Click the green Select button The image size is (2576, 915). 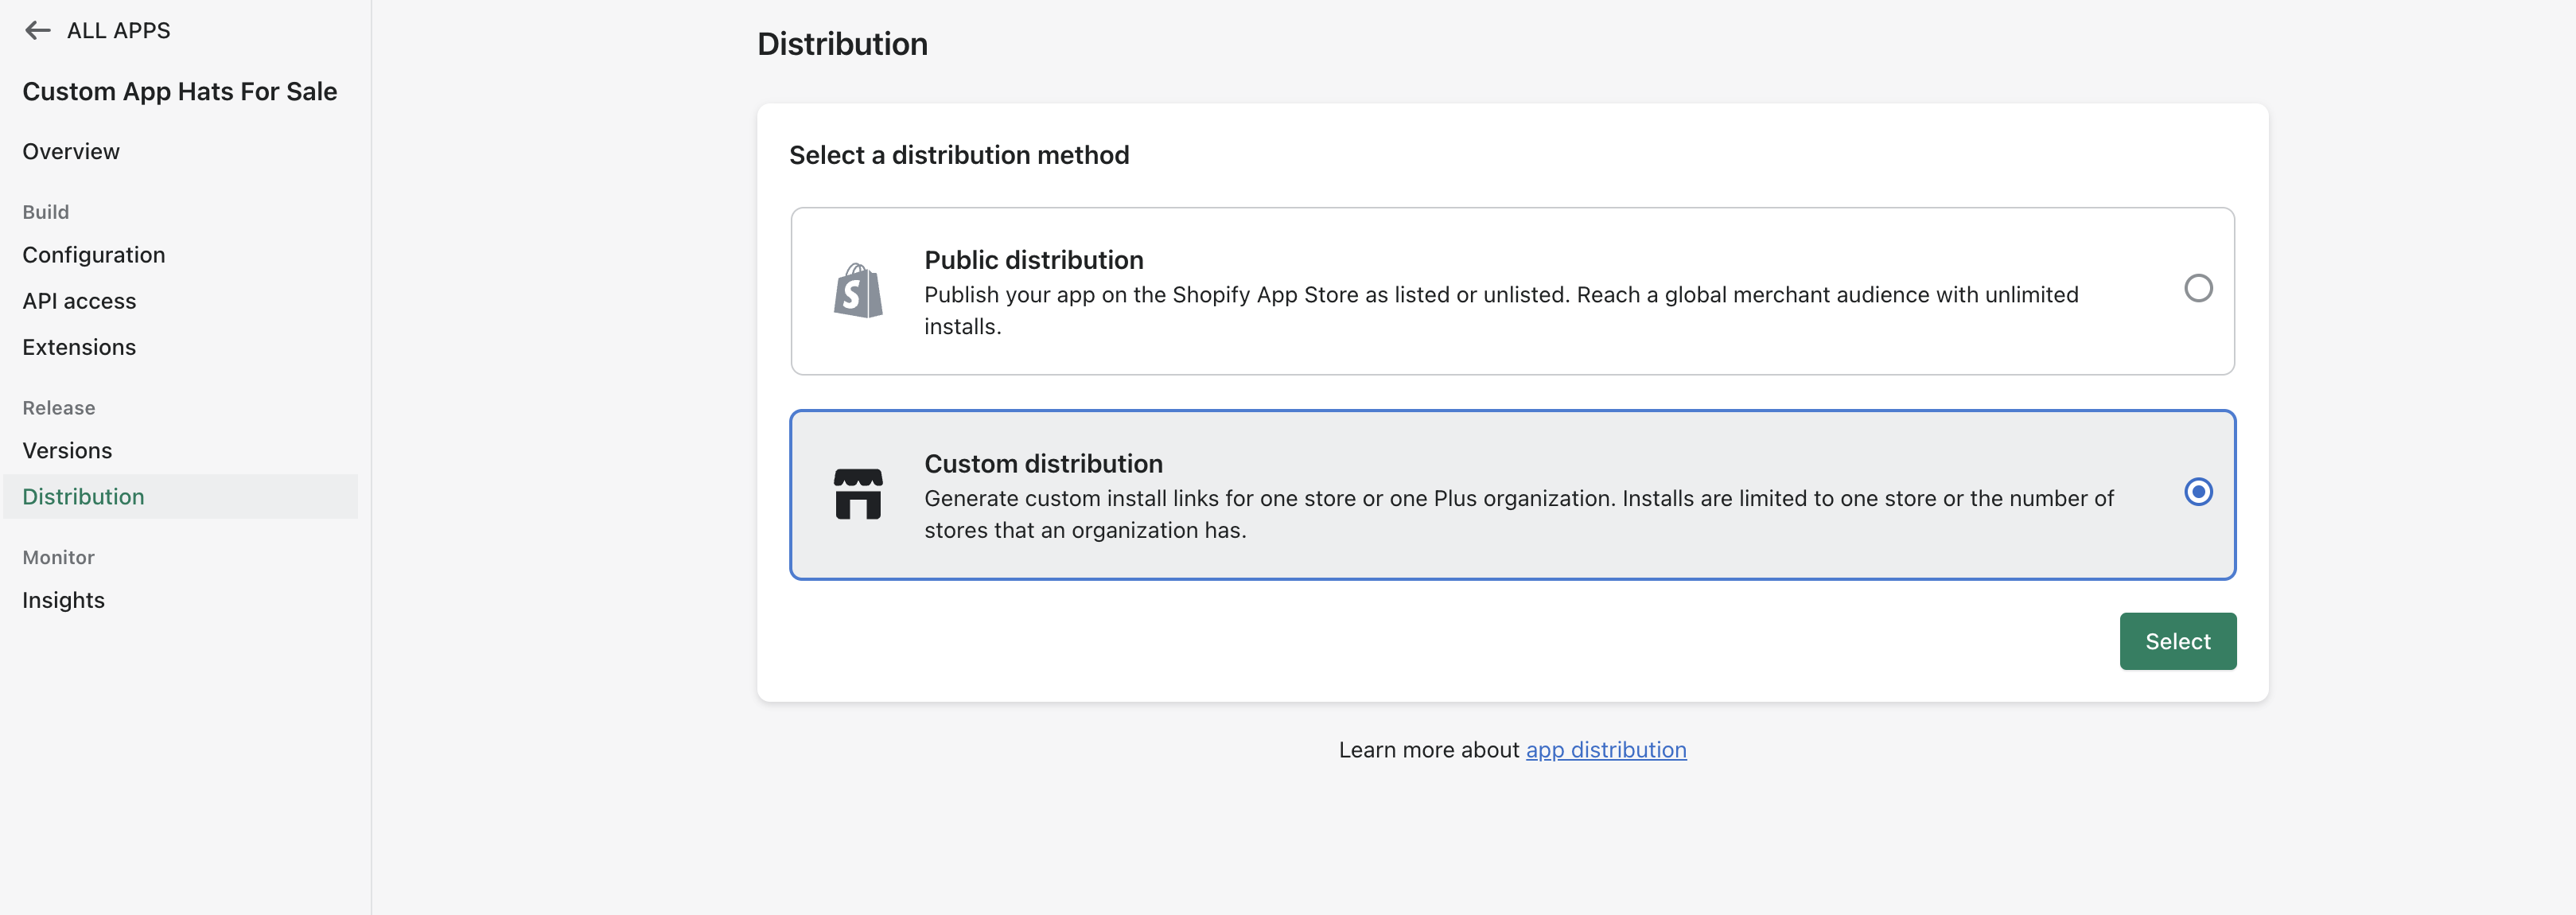[2177, 641]
